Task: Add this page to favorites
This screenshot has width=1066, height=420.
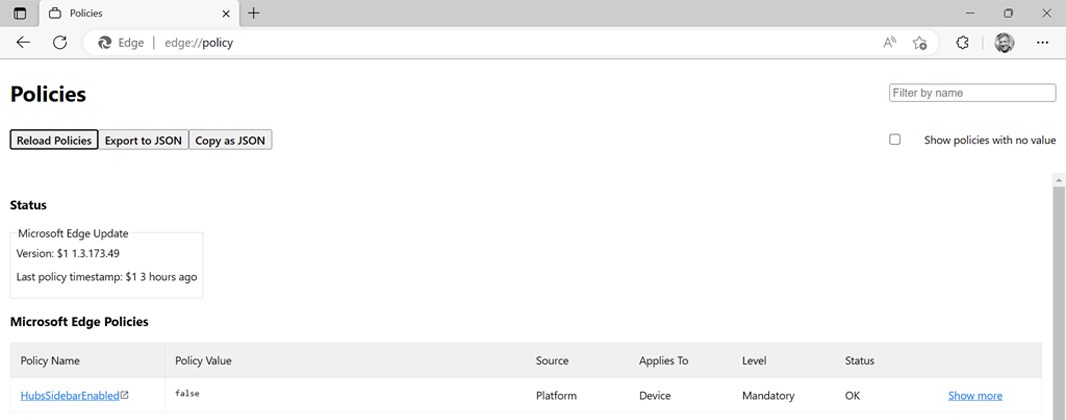Action: (920, 43)
